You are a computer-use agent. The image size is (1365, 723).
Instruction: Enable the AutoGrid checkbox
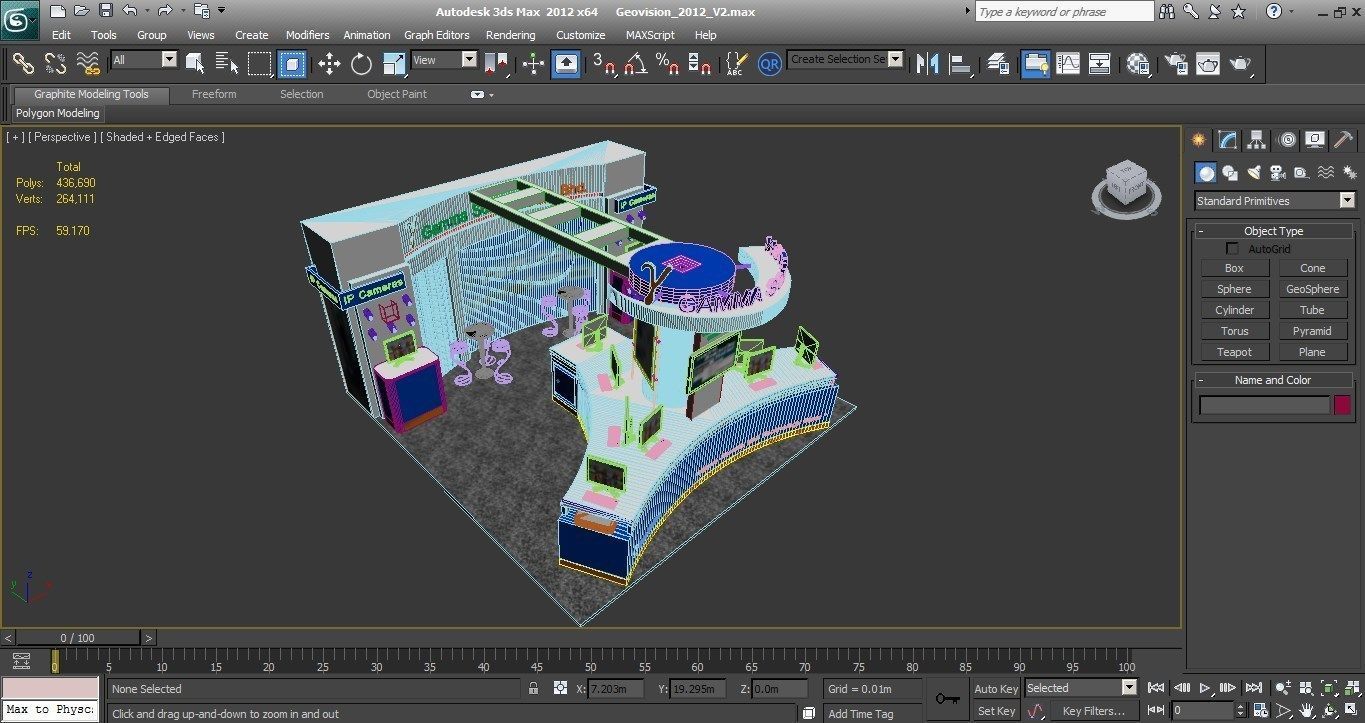1232,249
